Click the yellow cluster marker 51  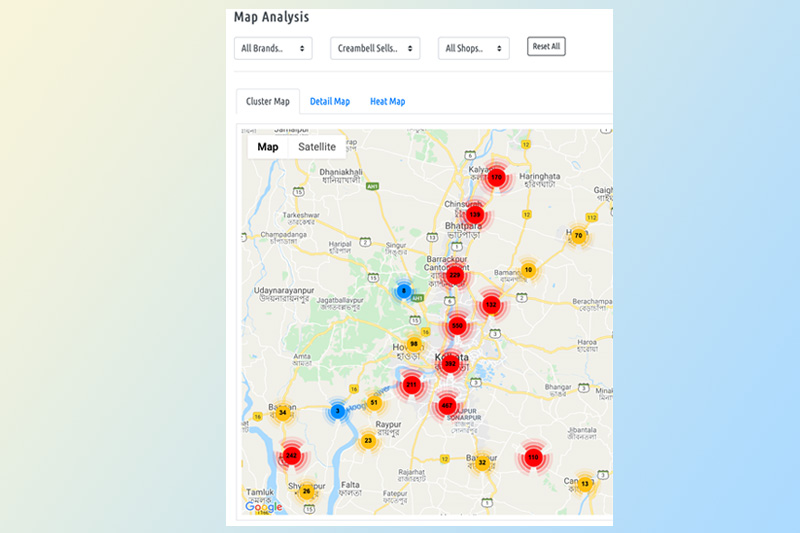[374, 403]
